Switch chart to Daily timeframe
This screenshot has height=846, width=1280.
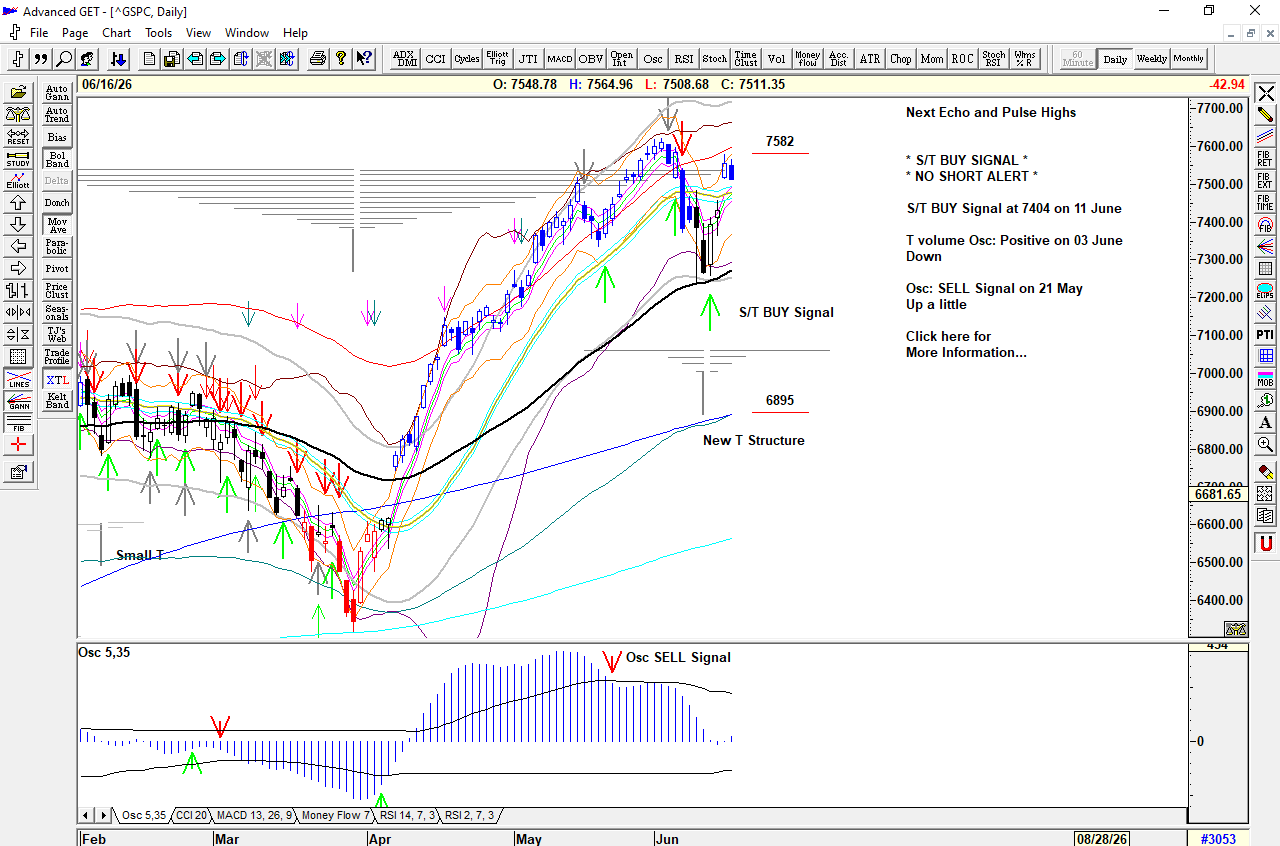coord(1115,59)
